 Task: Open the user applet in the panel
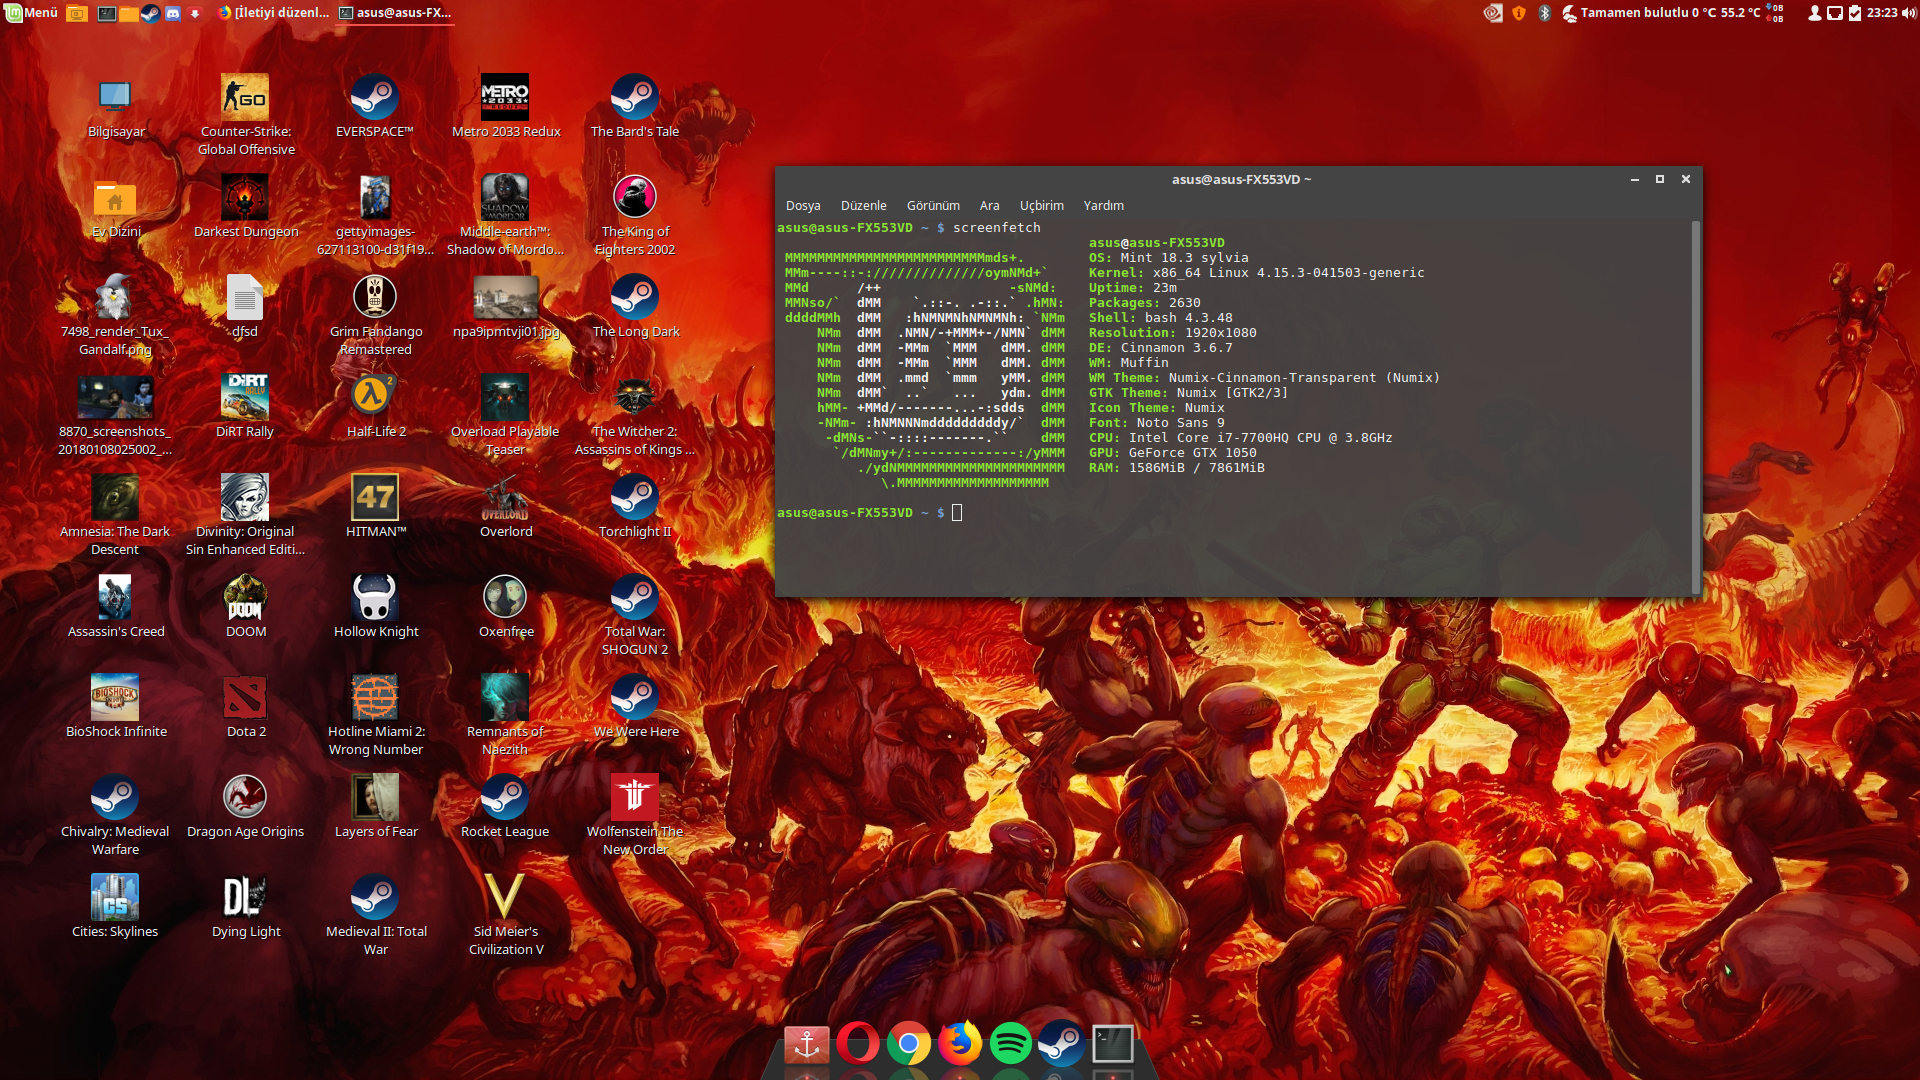click(x=1814, y=13)
